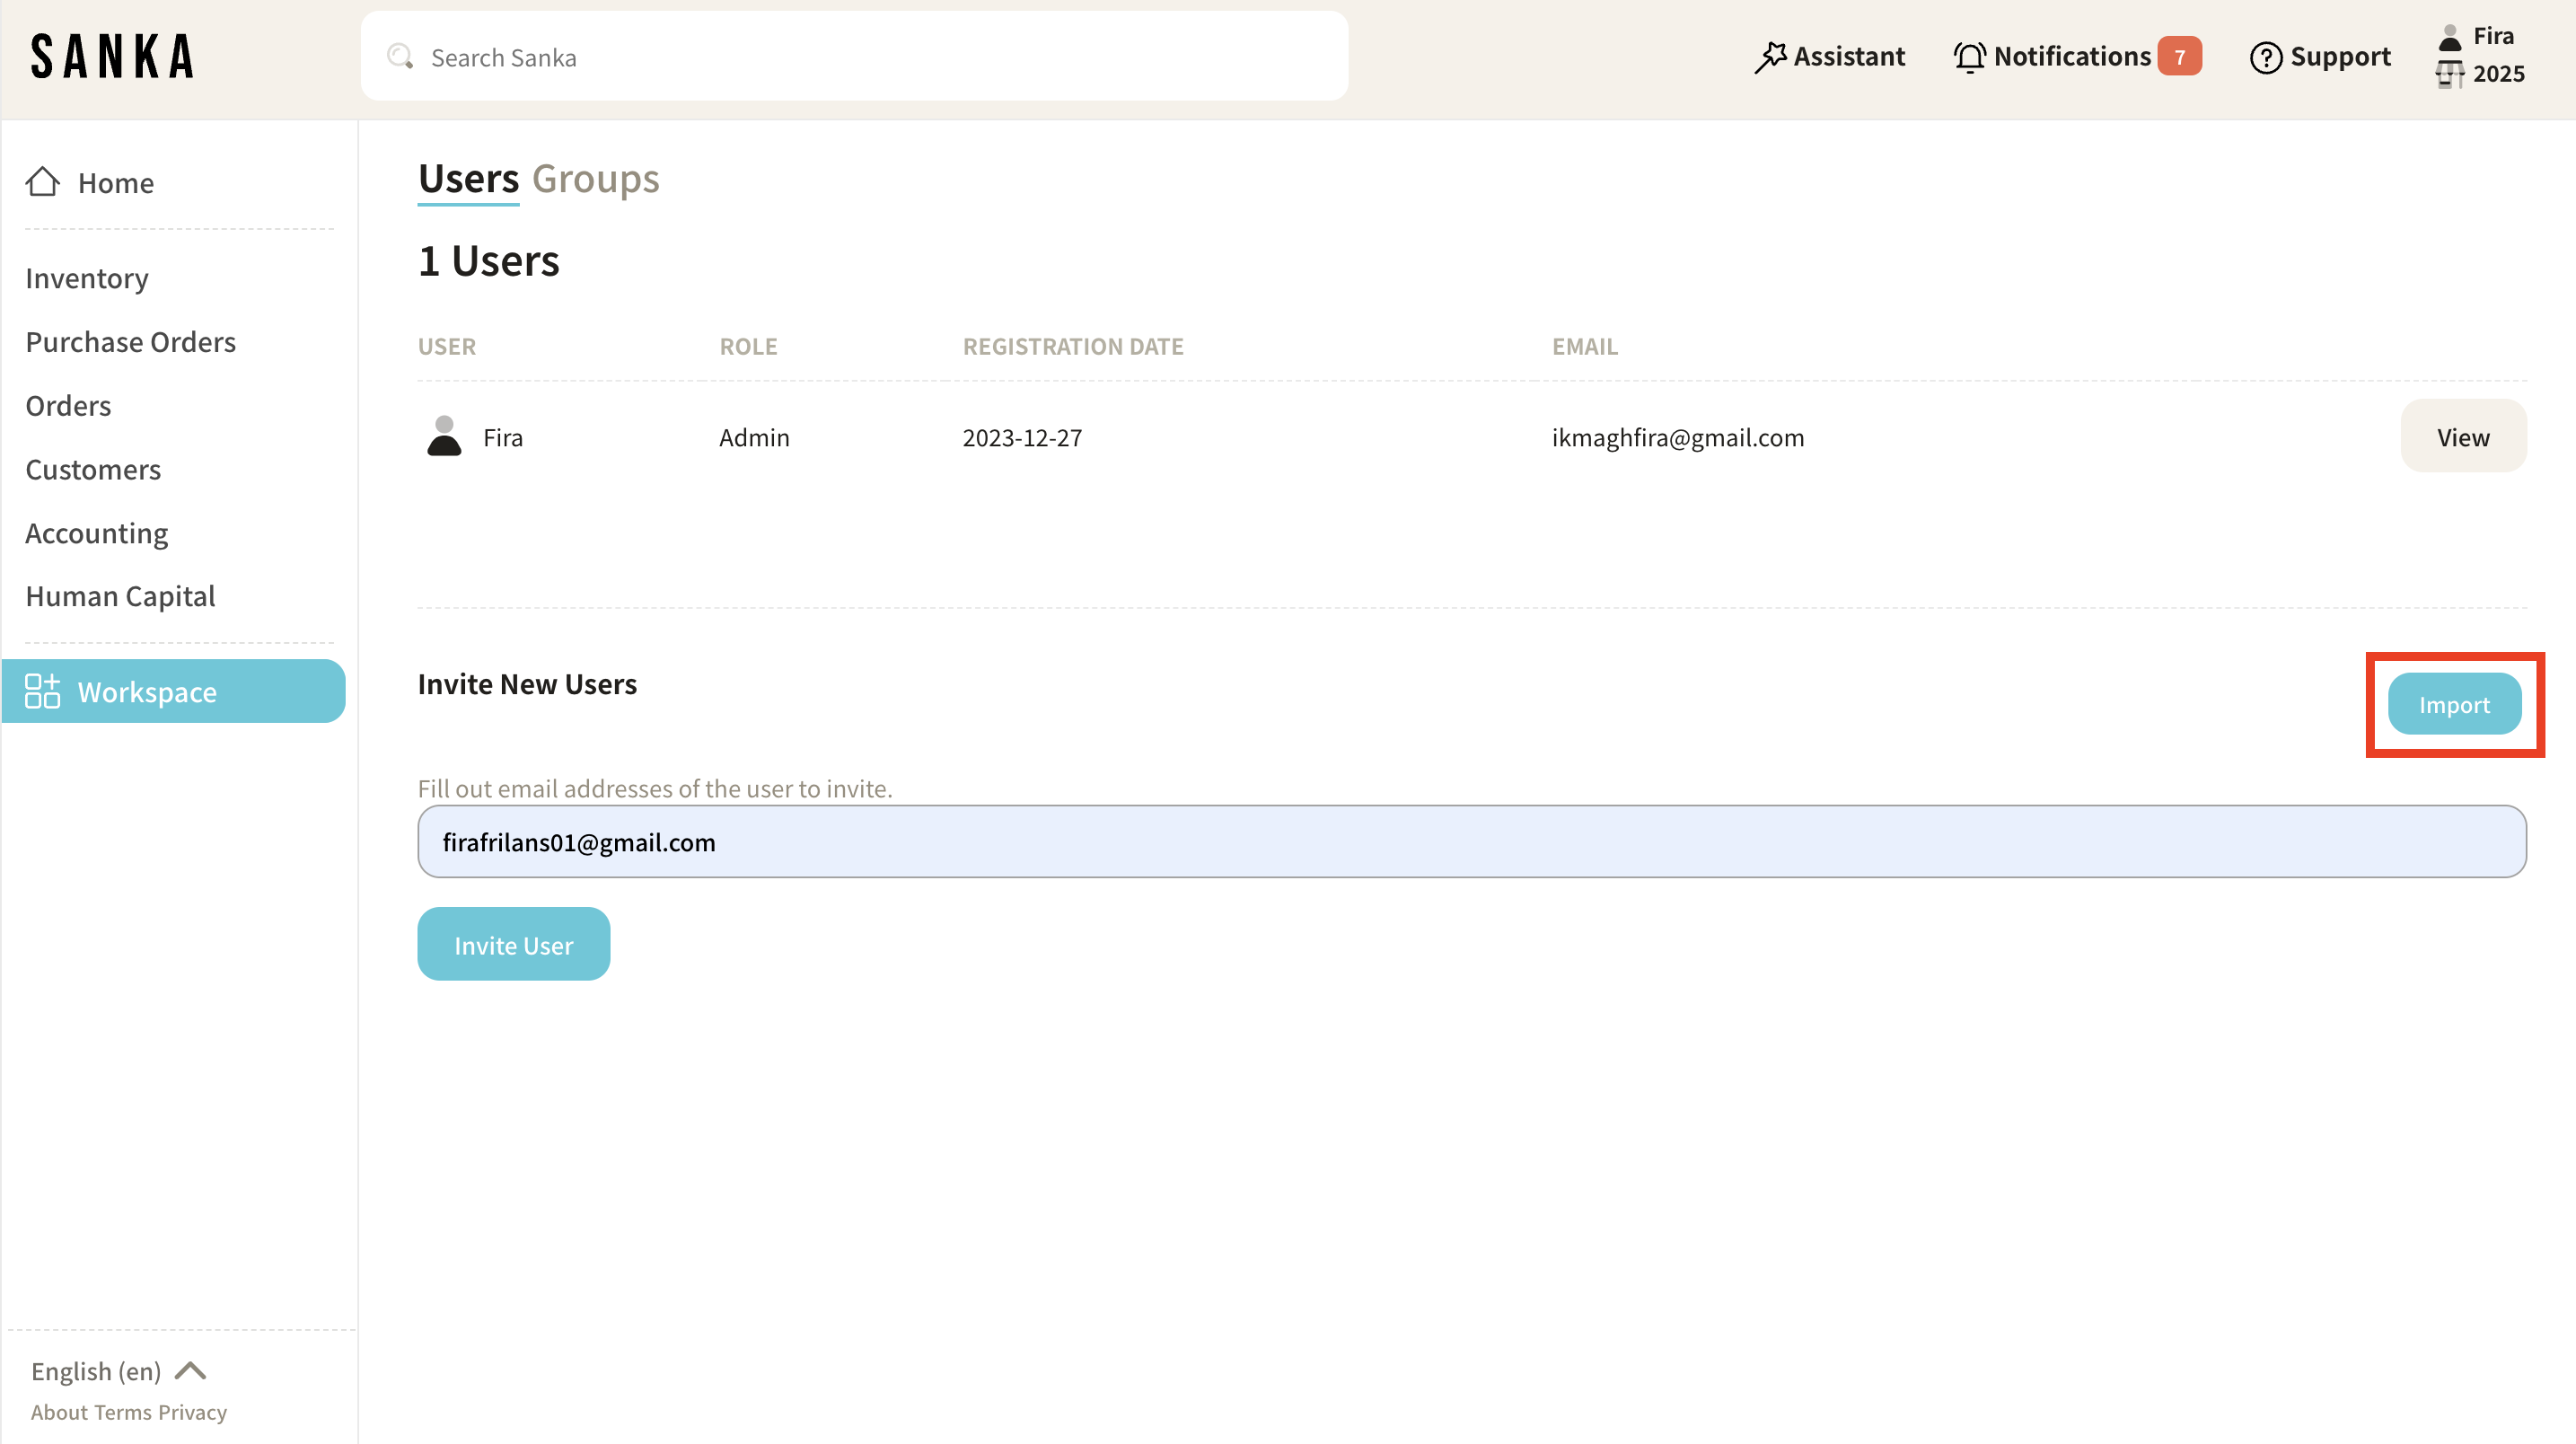Go to Human Capital section
Image resolution: width=2576 pixels, height=1444 pixels.
[120, 596]
